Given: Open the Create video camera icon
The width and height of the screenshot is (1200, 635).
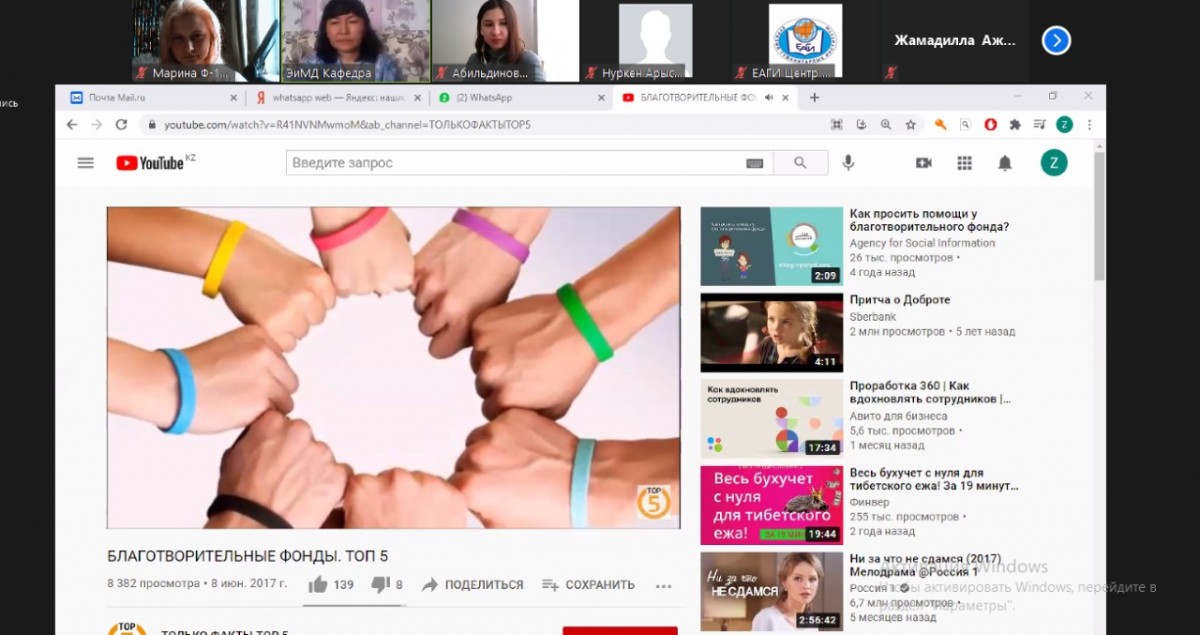Looking at the screenshot, I should [x=923, y=163].
